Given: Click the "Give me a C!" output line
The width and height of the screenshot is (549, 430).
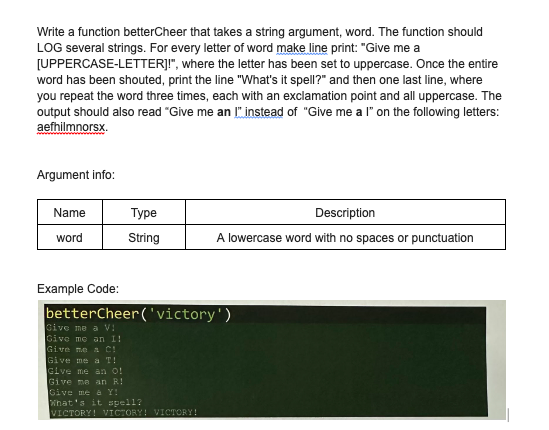Looking at the screenshot, I should tap(81, 349).
